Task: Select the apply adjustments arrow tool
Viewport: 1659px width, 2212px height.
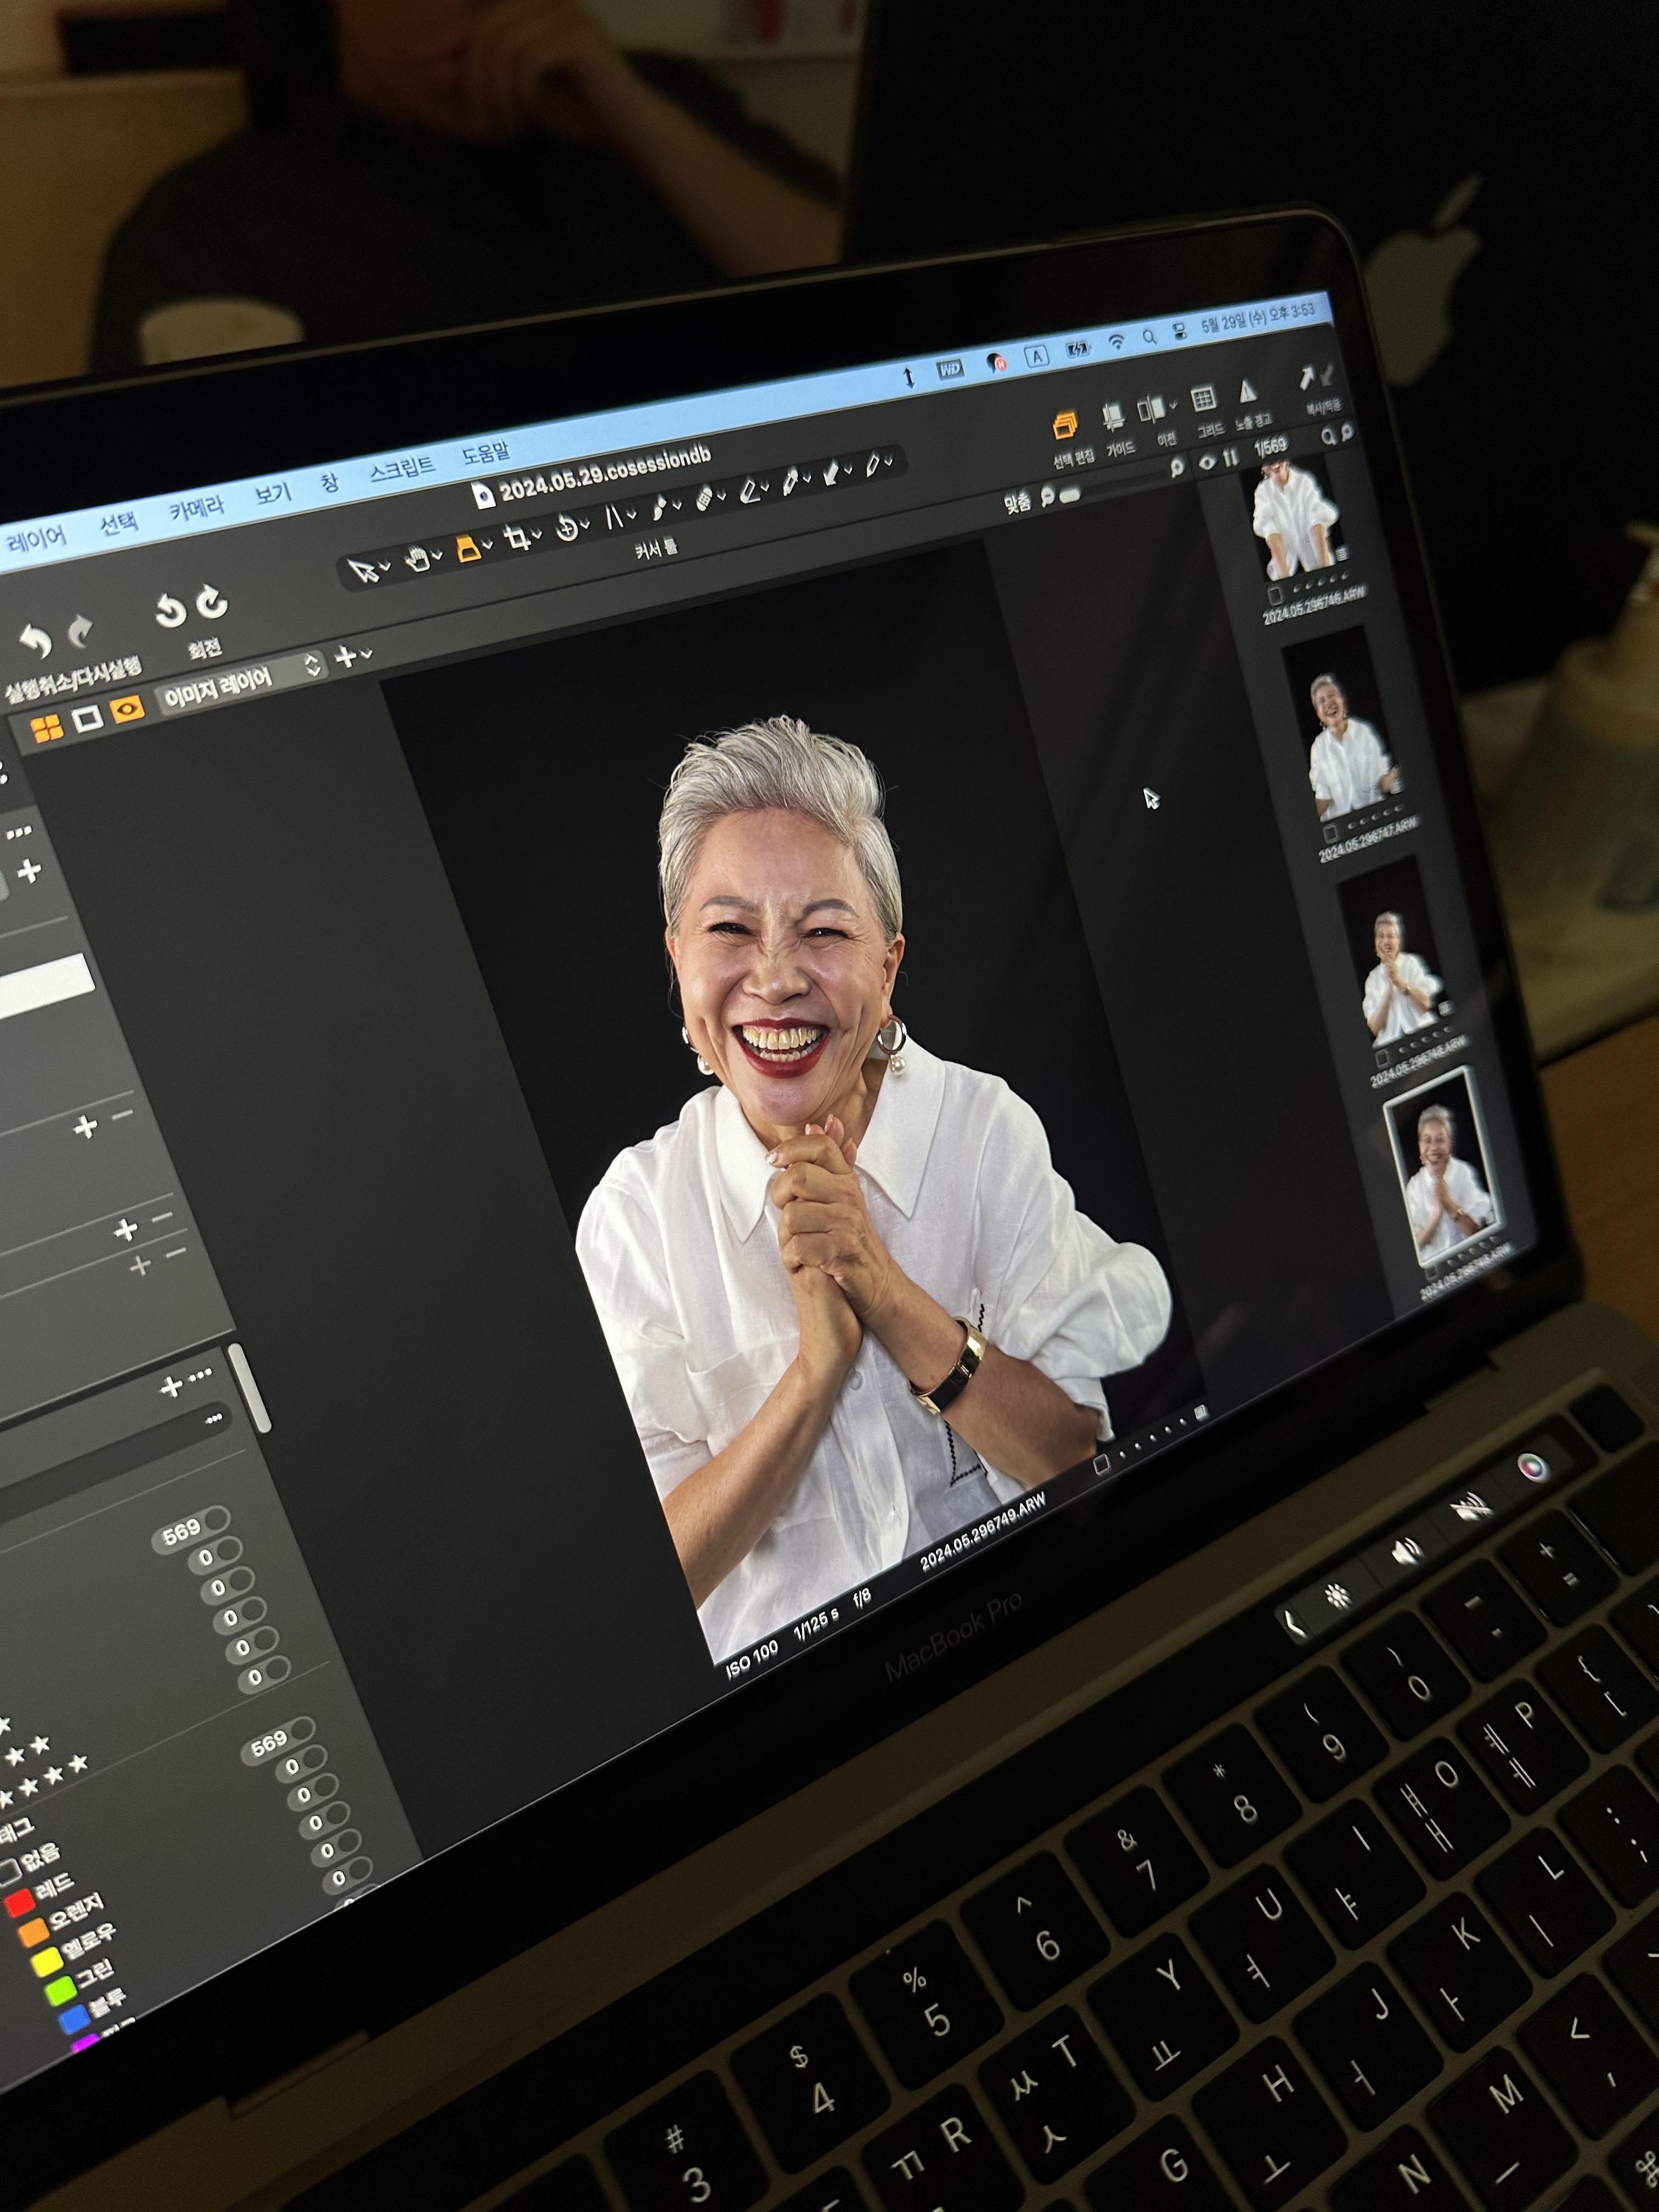Action: click(x=831, y=473)
